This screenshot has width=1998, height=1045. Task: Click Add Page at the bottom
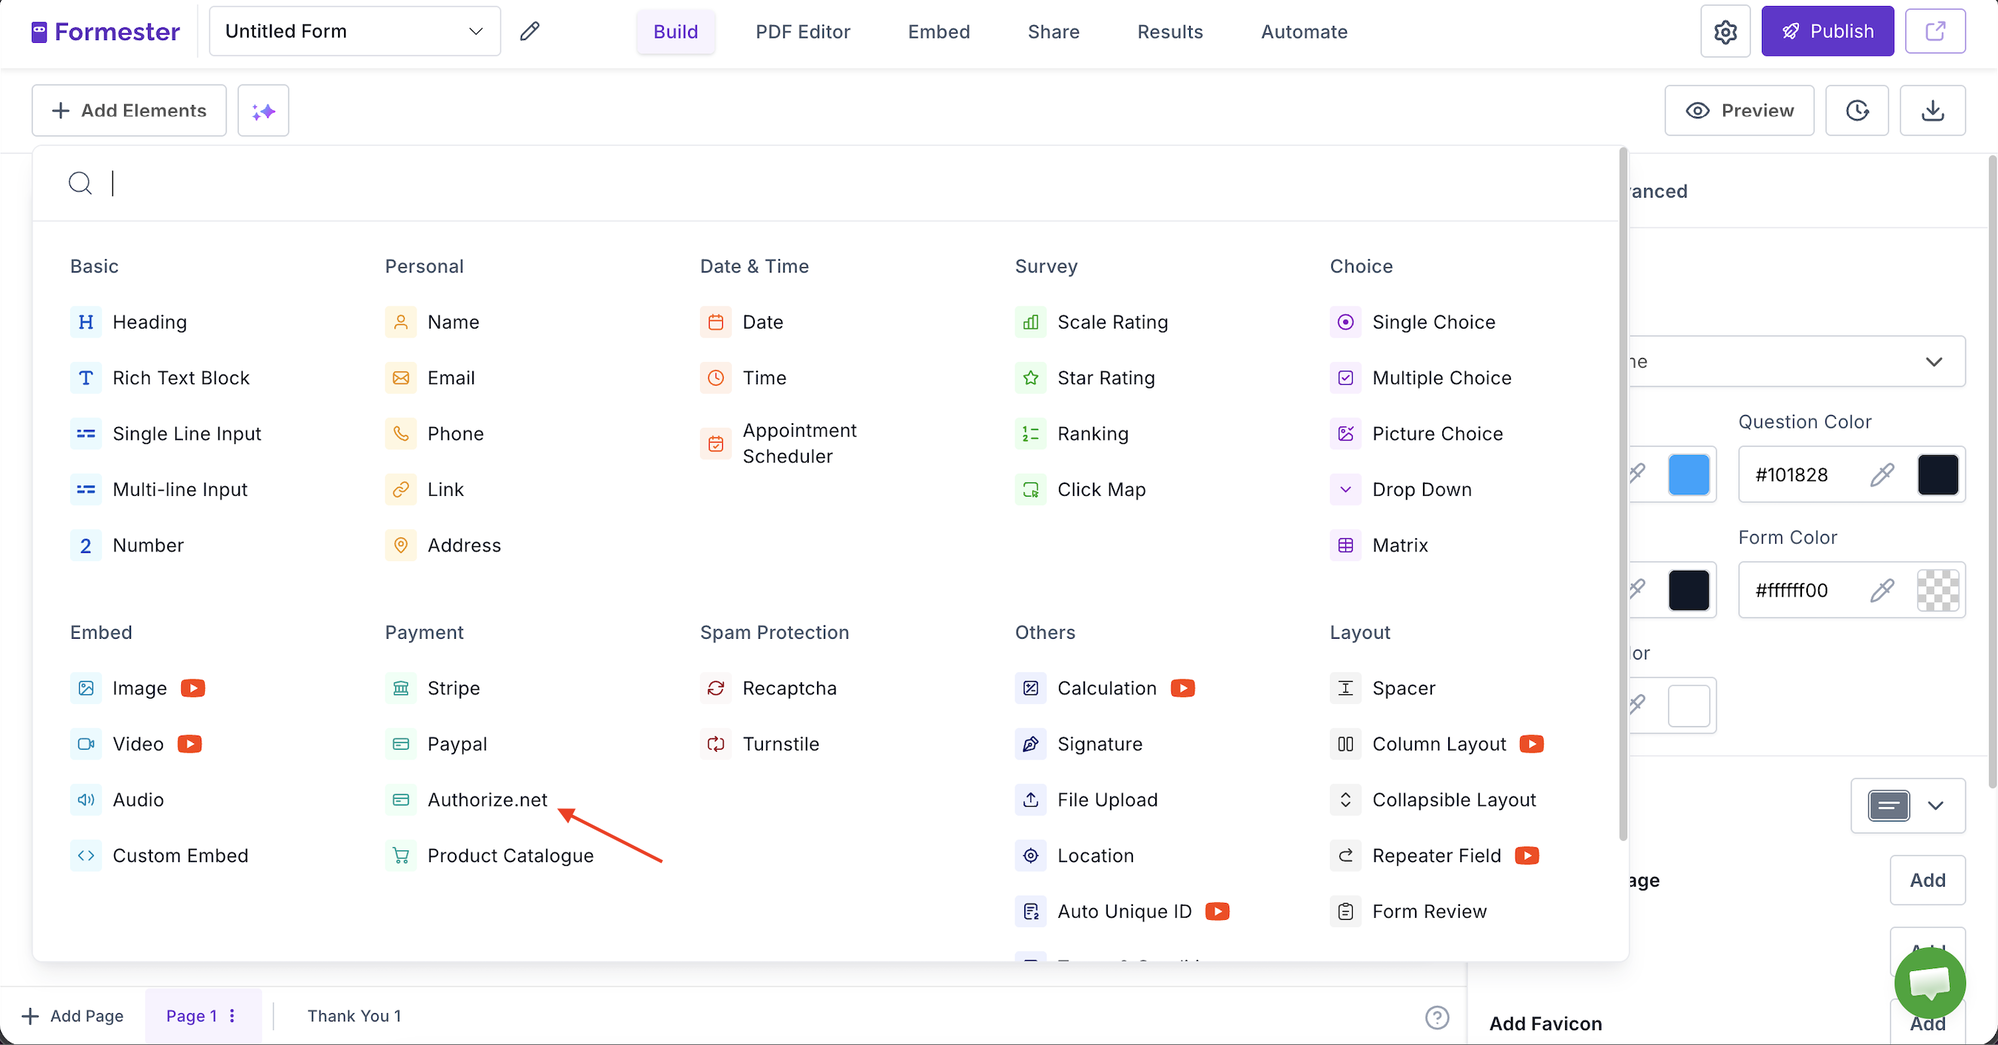(73, 1016)
